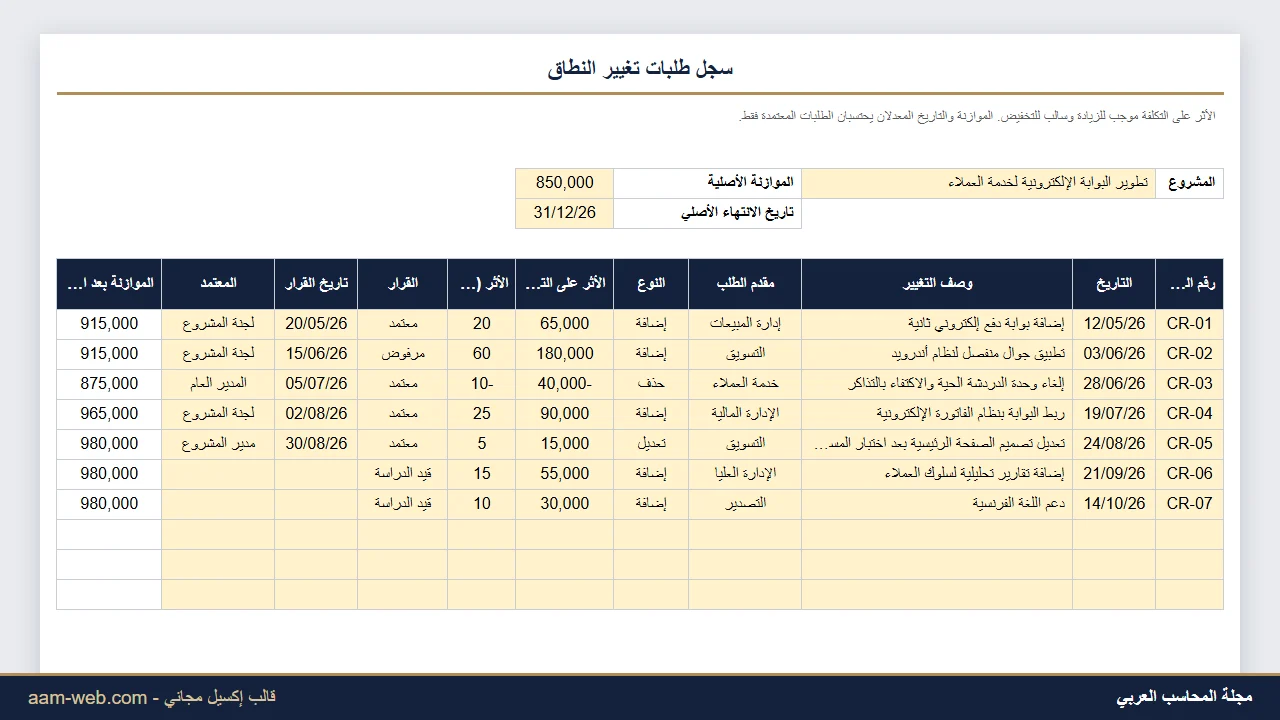Click the approver cell "المدير العام"
This screenshot has width=1280, height=720.
pyautogui.click(x=218, y=384)
